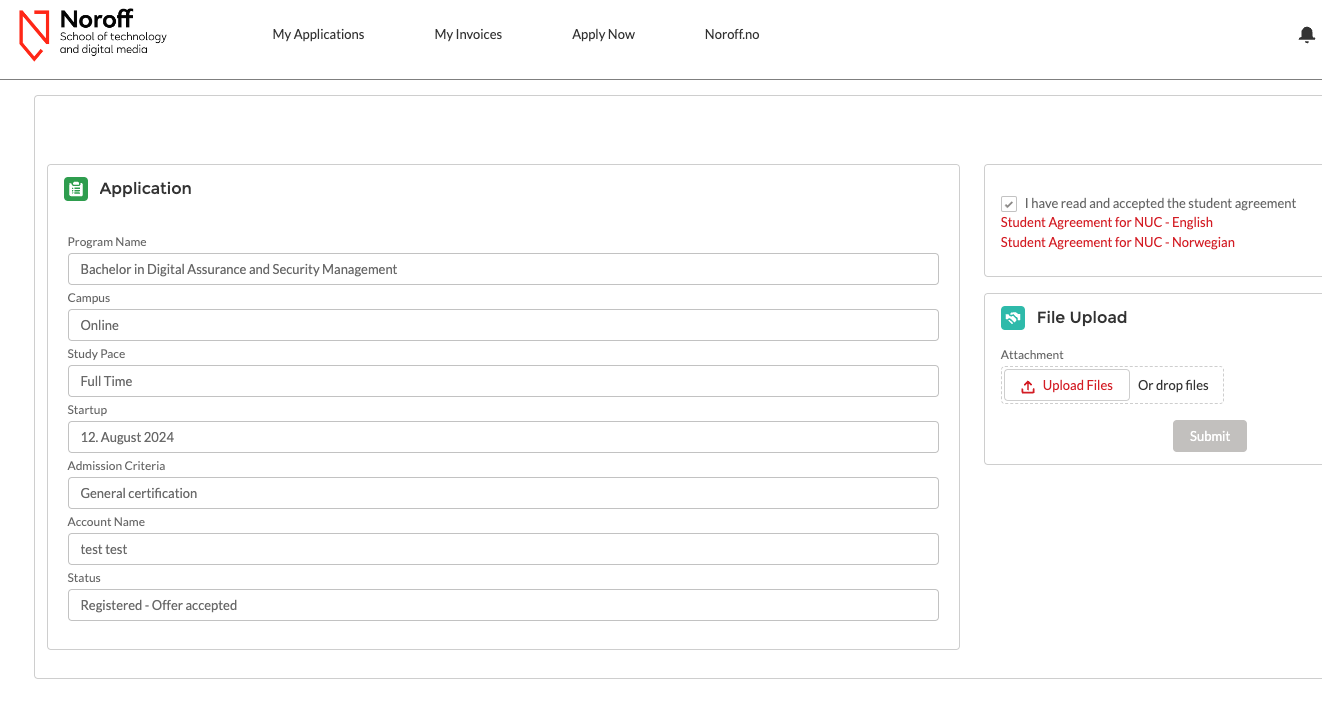Click the teal File Upload panel icon
1322x727 pixels.
tap(1012, 317)
